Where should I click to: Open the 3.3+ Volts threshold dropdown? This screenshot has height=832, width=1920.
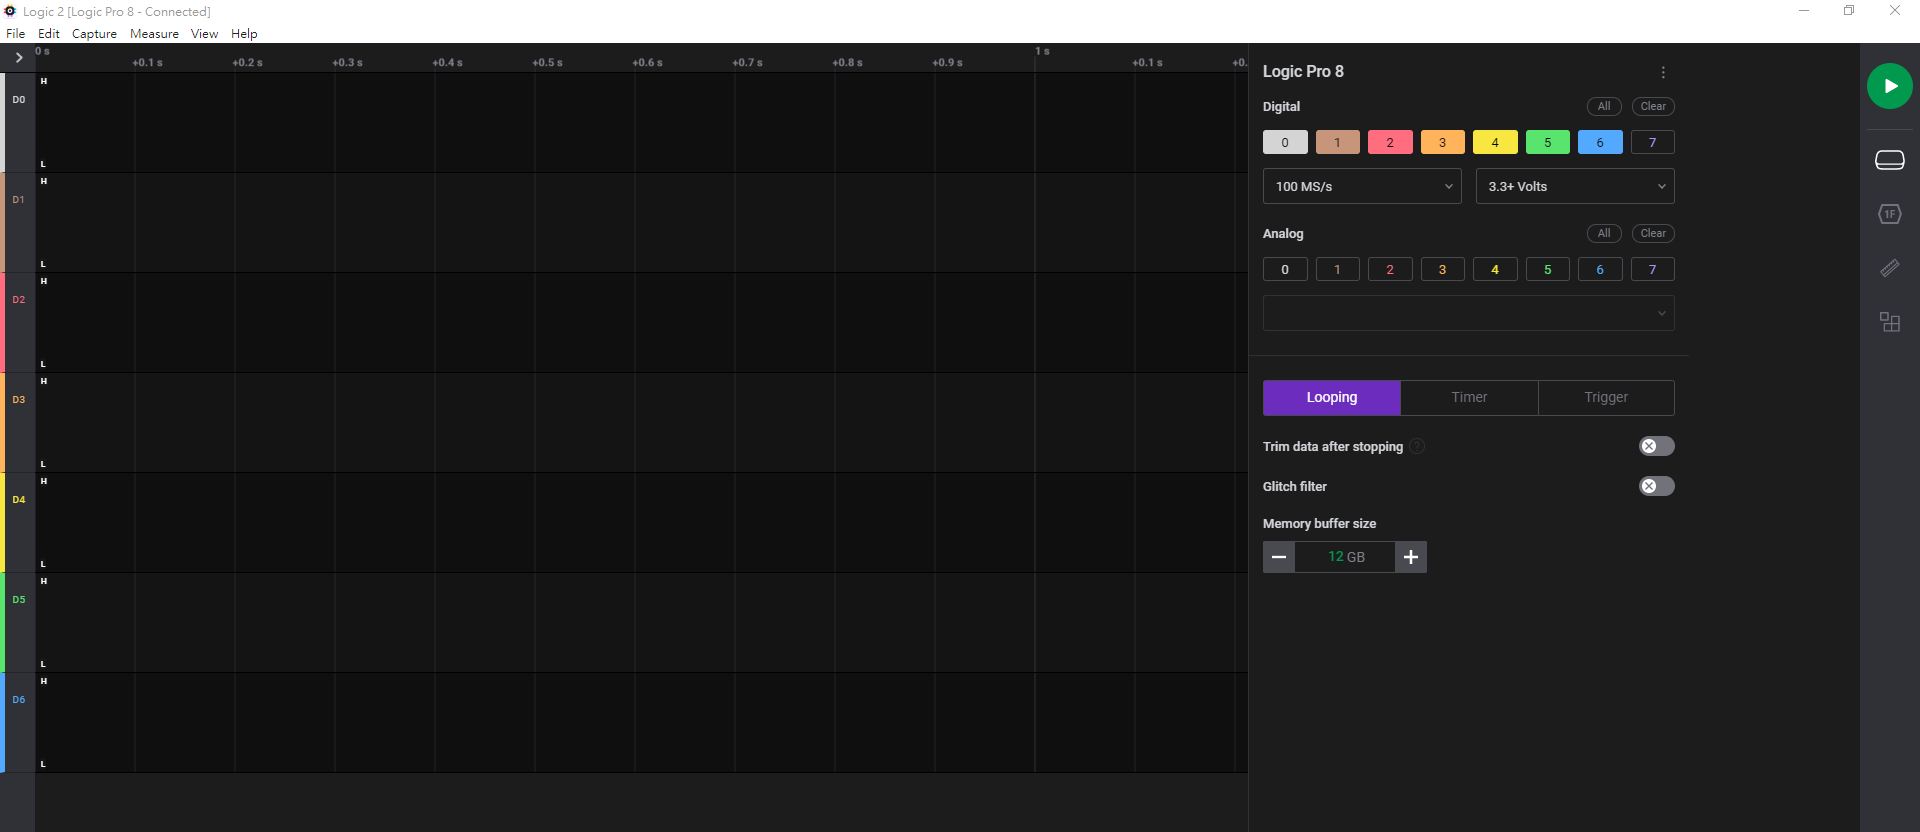pos(1575,186)
